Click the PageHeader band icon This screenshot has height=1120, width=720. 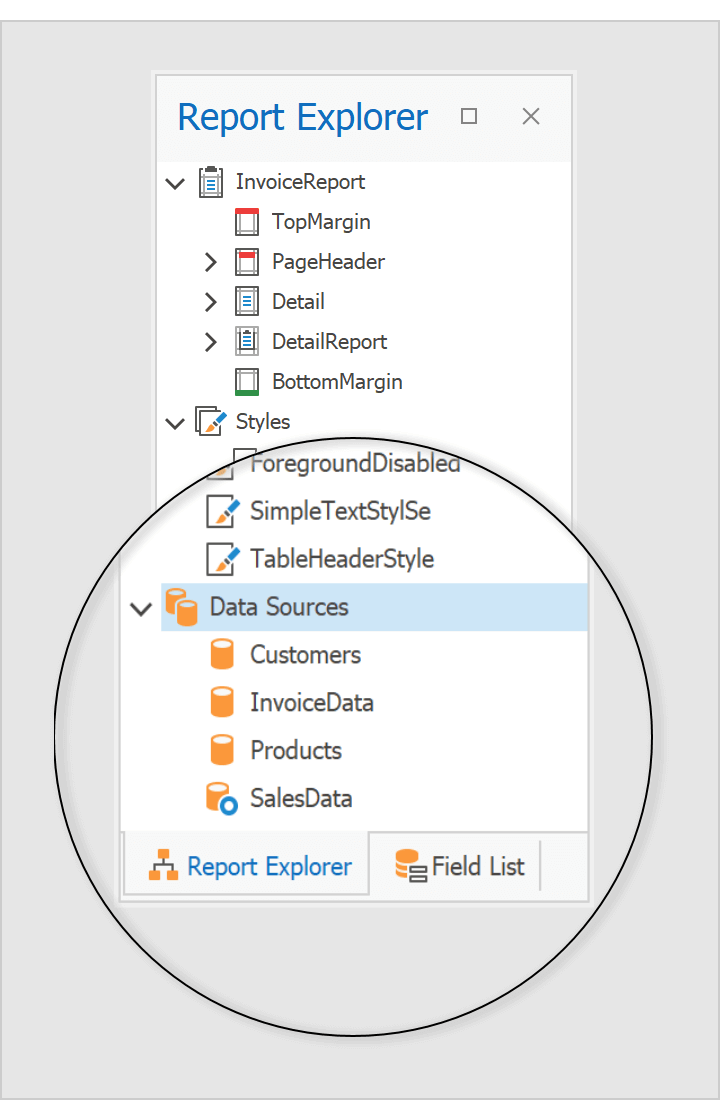[x=247, y=261]
